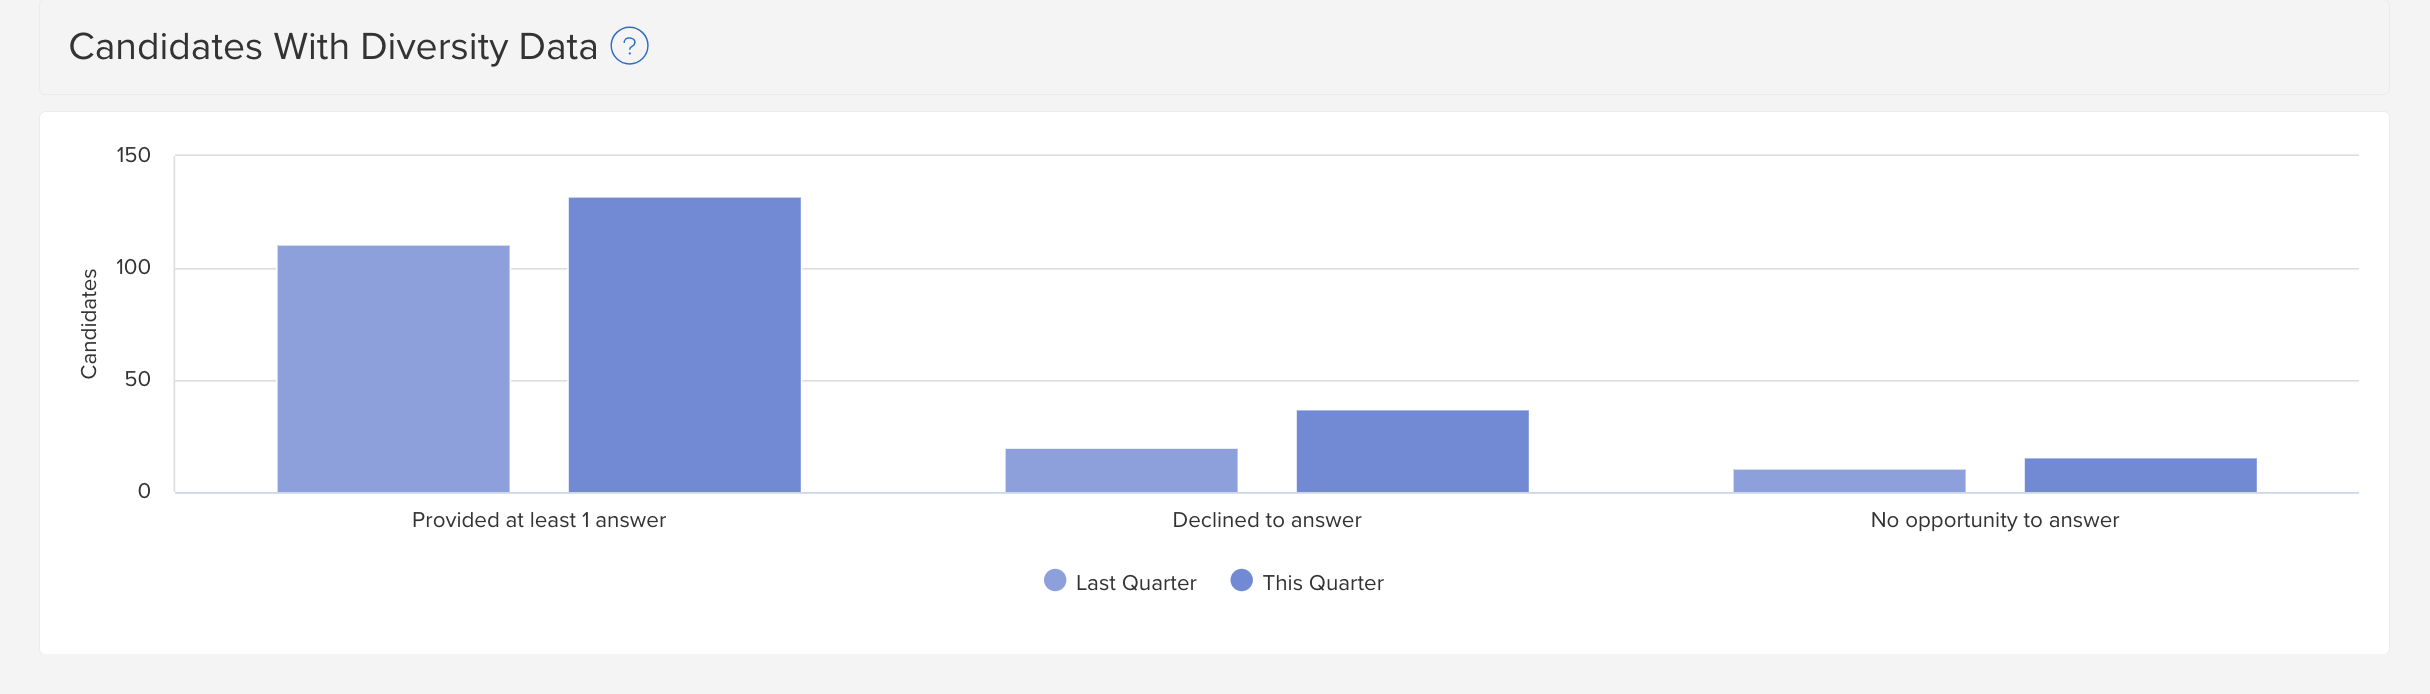Select Last Quarter bar for No opportunity to answer

(x=1849, y=481)
